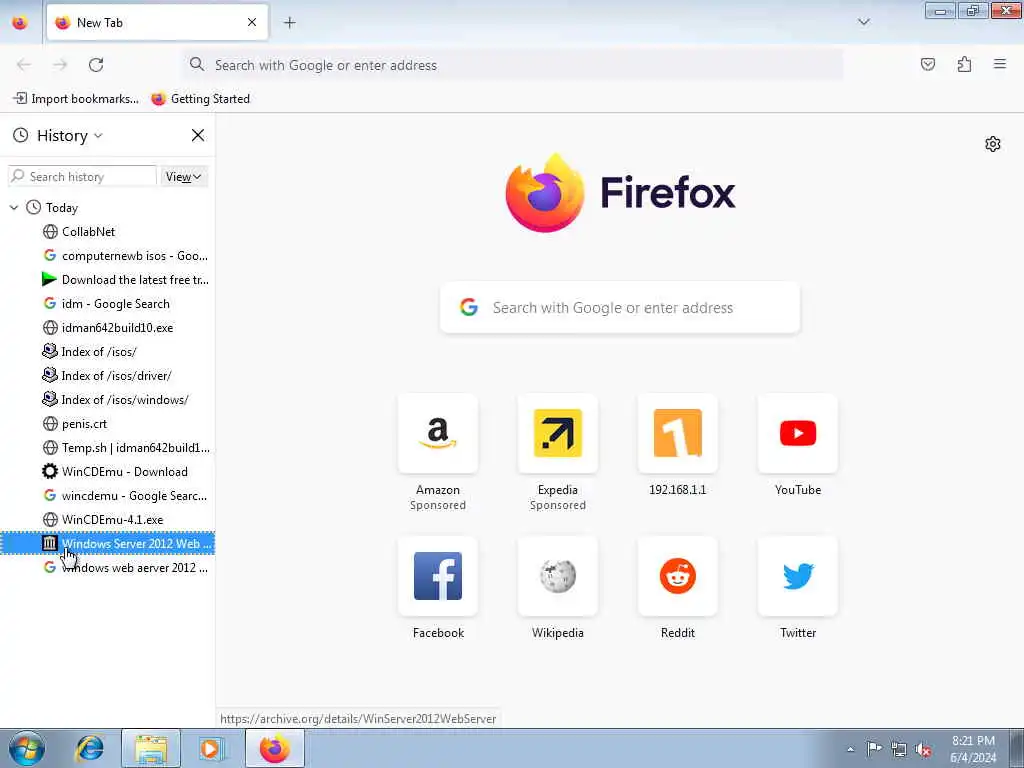Click the central Google search box
1024x768 pixels.
620,308
